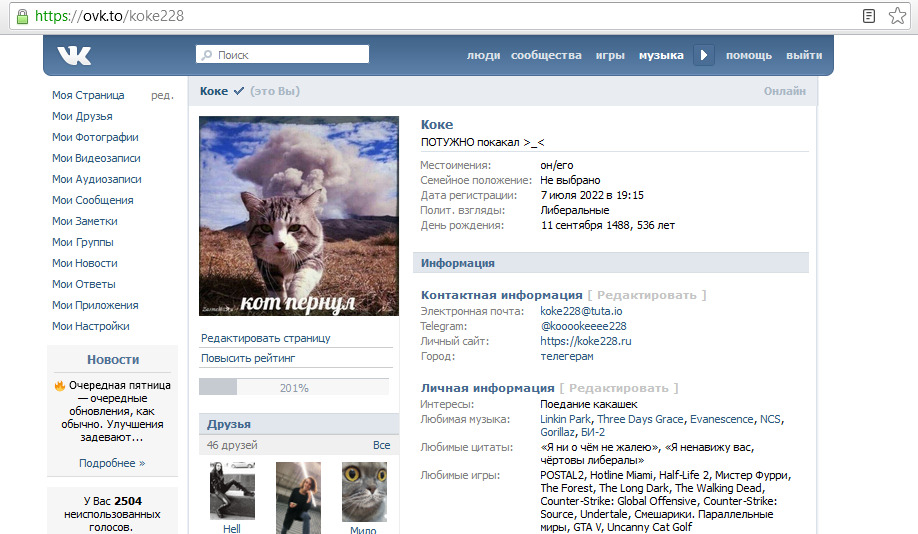Click the Онлайн status text
The width and height of the screenshot is (918, 534).
point(785,91)
